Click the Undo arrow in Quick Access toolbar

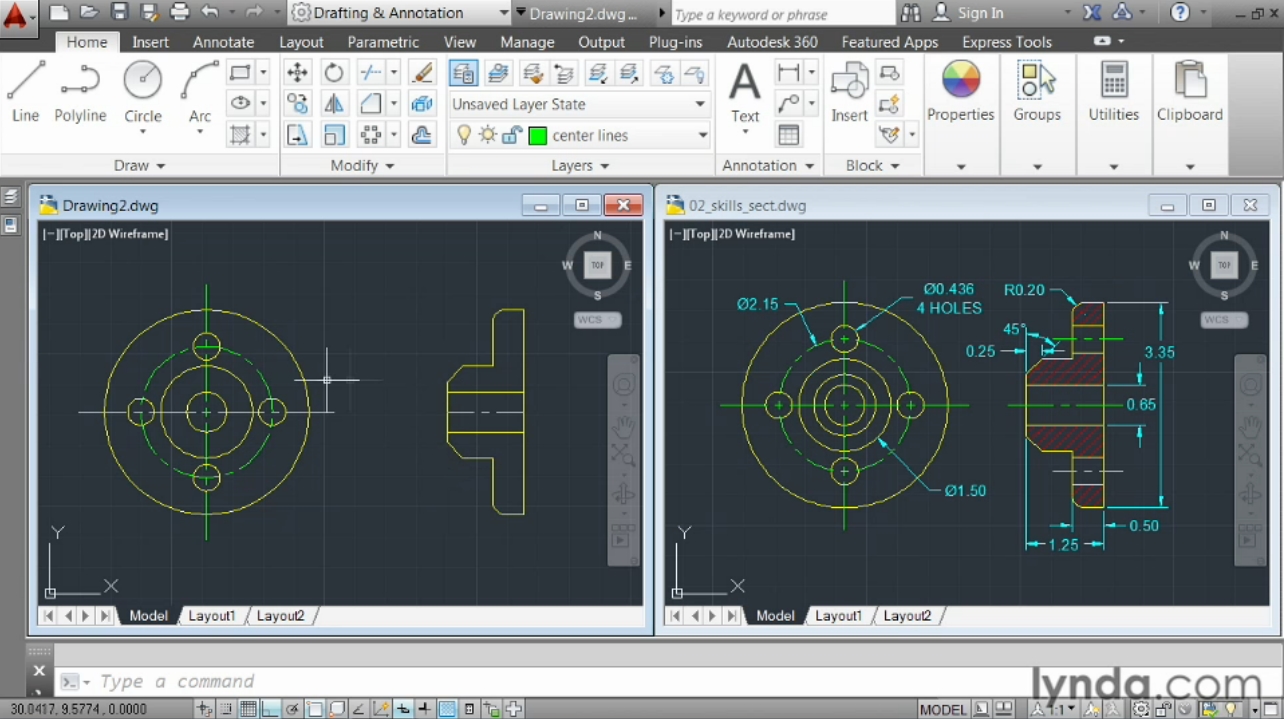click(210, 13)
